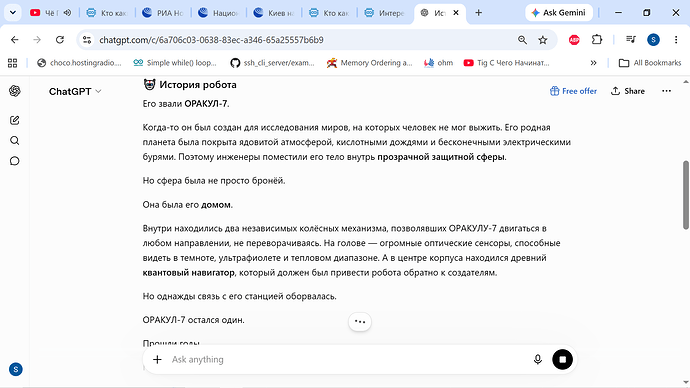Viewport: 690px width, 388px height.
Task: Open Tig С Чего Начинат YouTube bookmark
Action: (506, 63)
